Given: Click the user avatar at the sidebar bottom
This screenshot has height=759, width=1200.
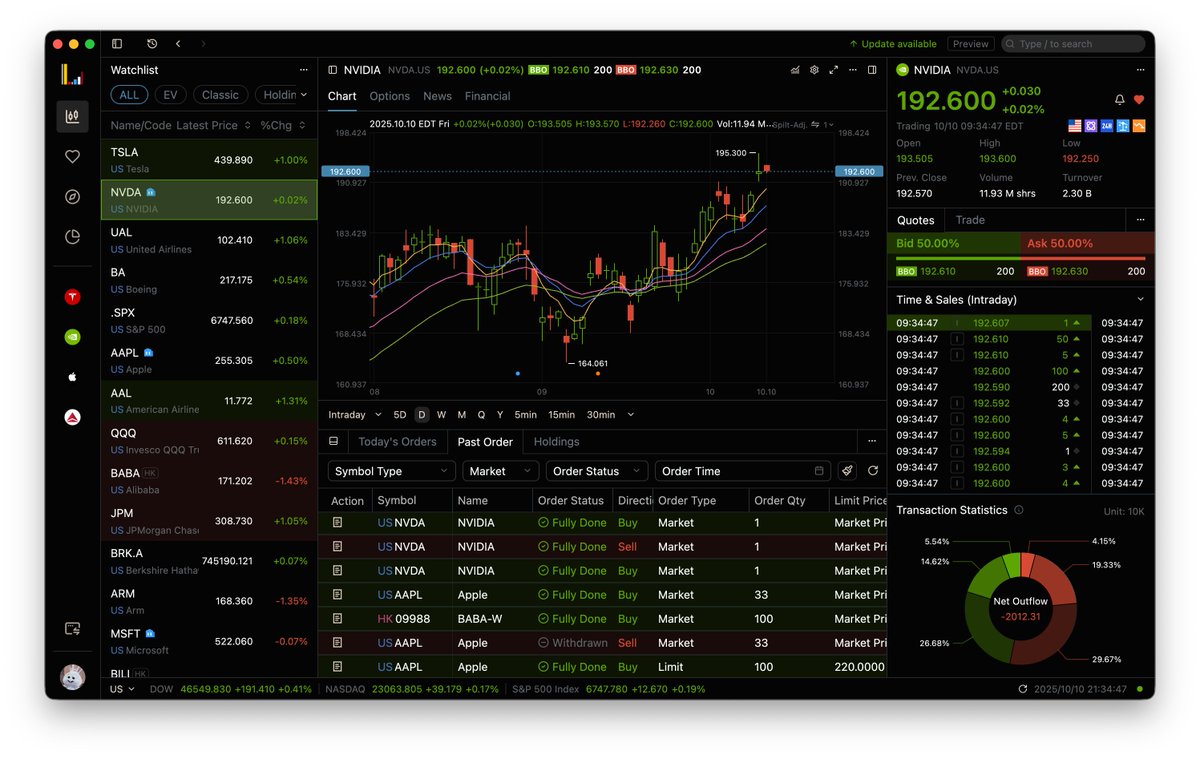Looking at the screenshot, I should [x=72, y=677].
